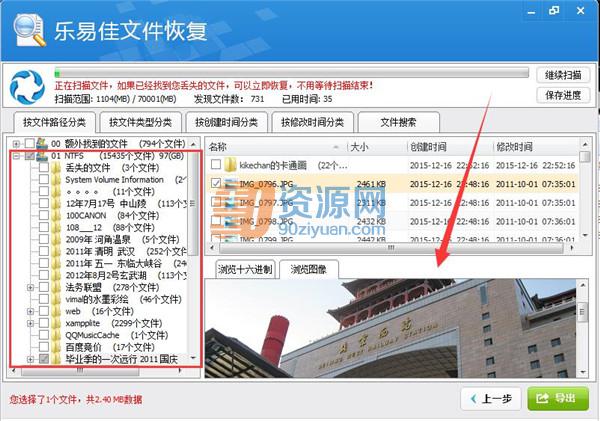Check the 100CANON folder checkbox
Image resolution: width=600 pixels, height=421 pixels.
coord(44,215)
